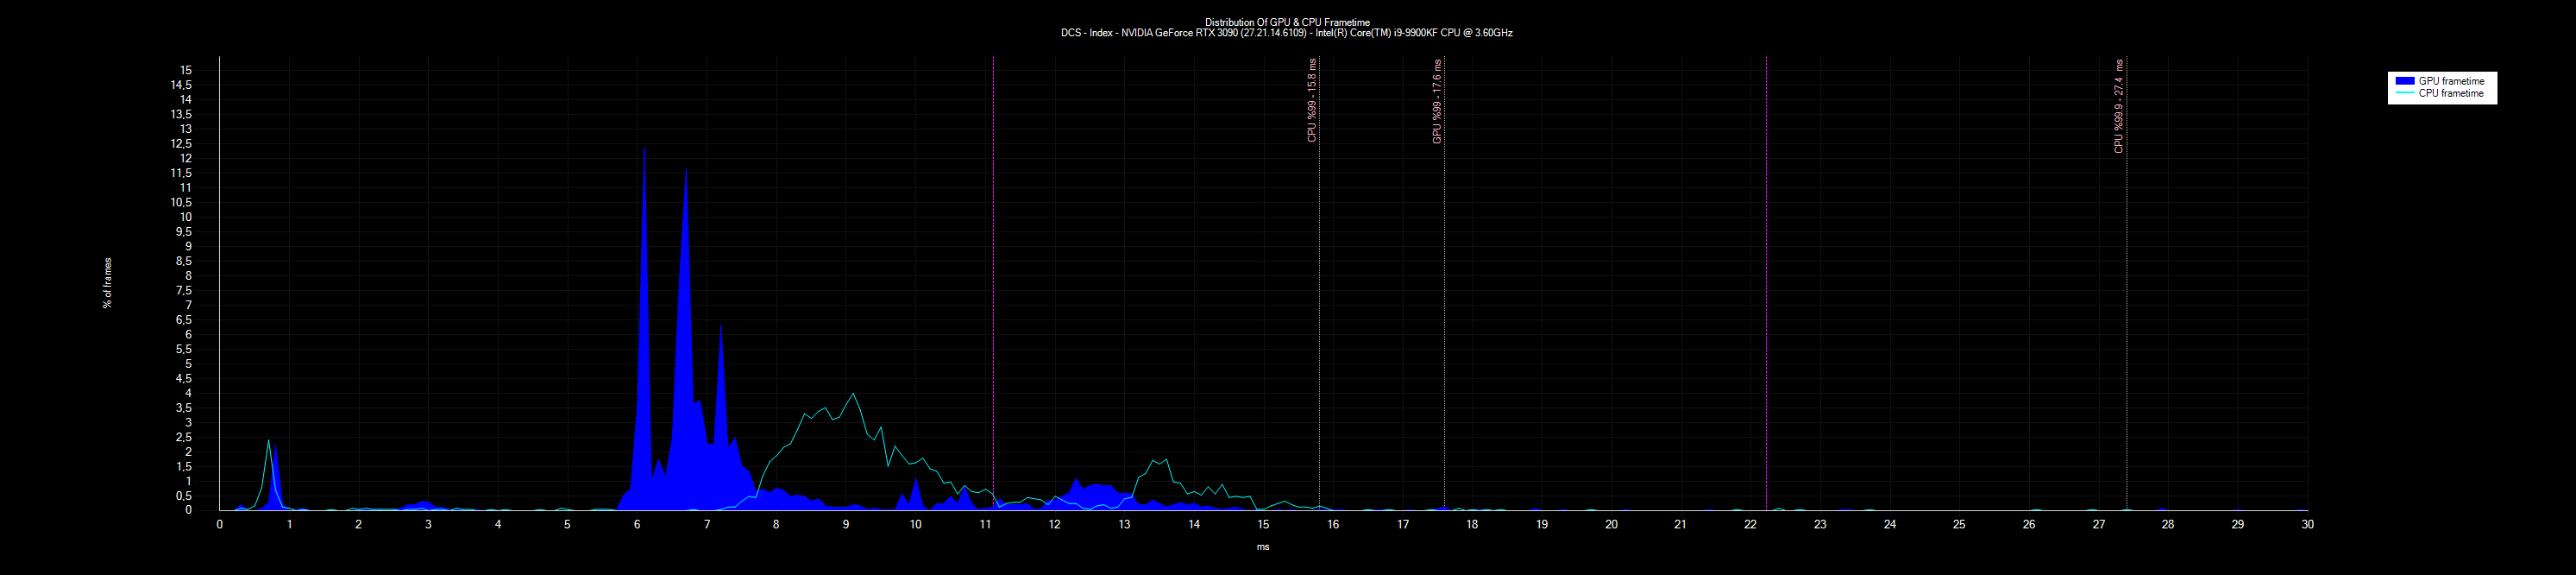Click the cyan CPU frametime legend line
Screen dimensions: 2576x575
(x=2404, y=94)
